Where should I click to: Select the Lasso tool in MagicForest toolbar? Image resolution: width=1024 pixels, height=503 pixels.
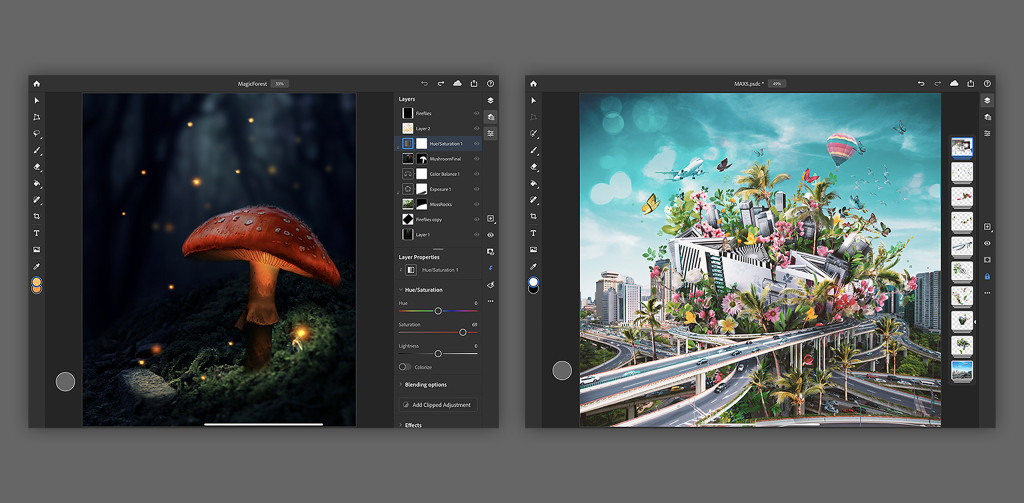[x=37, y=133]
